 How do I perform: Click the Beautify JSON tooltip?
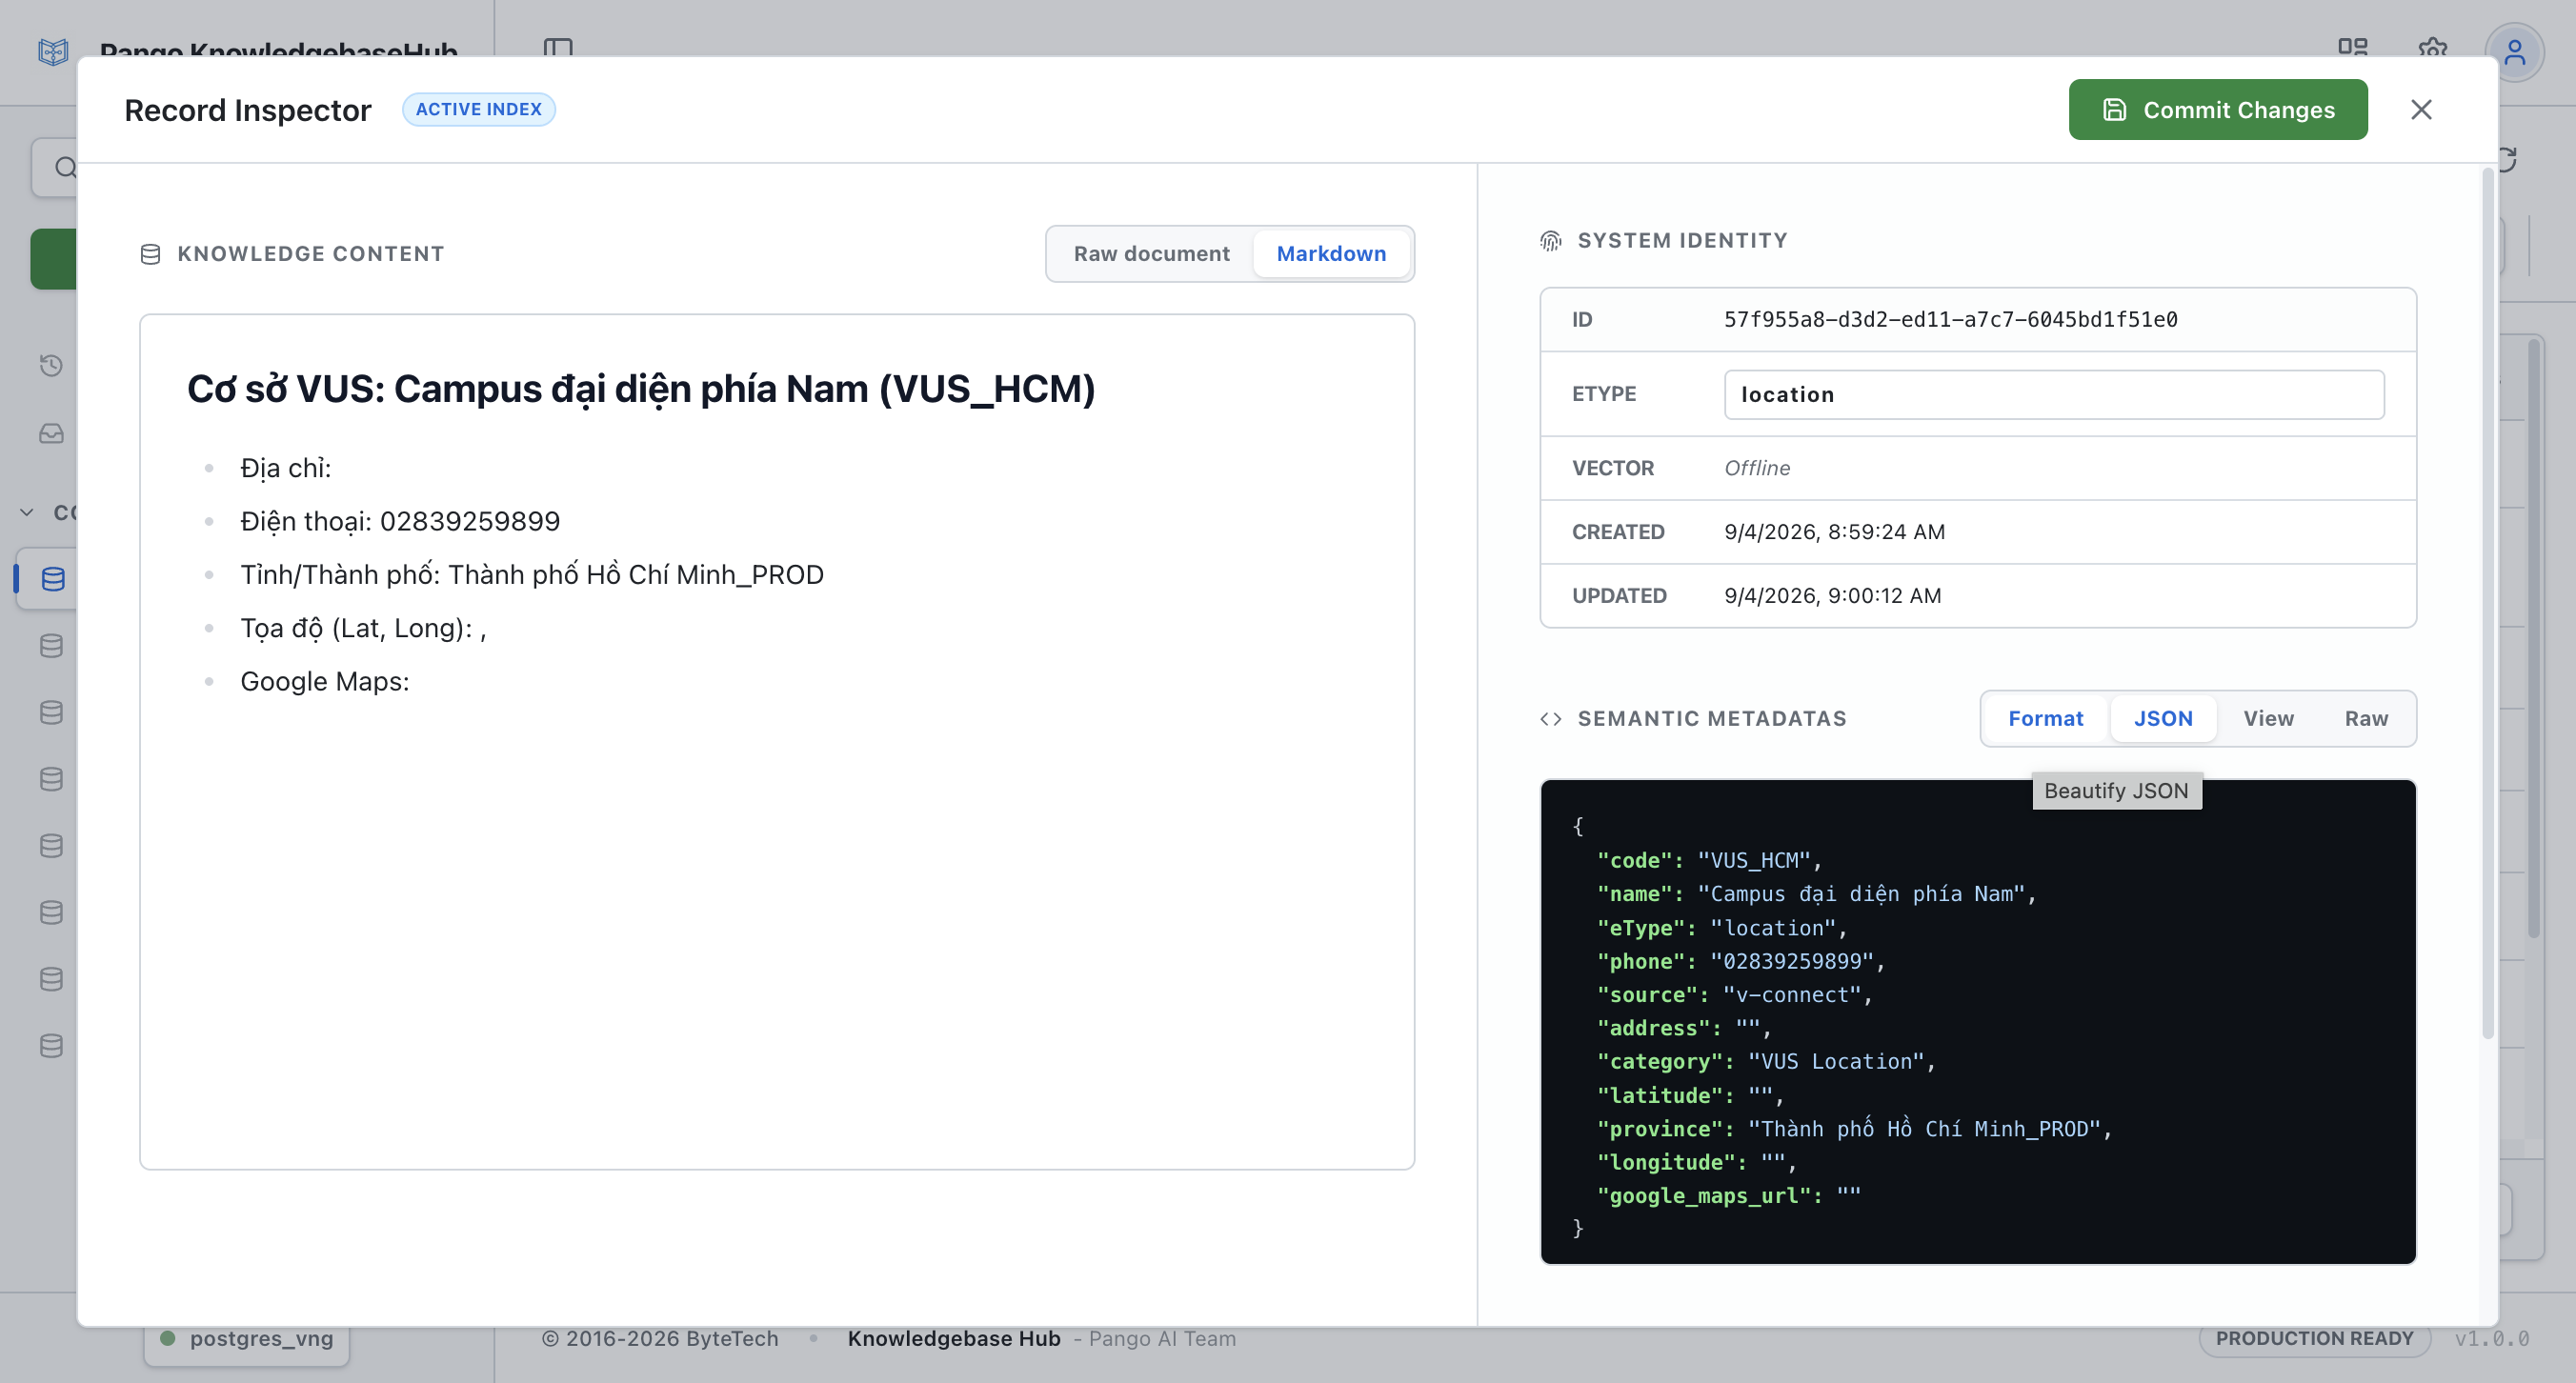[x=2116, y=790]
